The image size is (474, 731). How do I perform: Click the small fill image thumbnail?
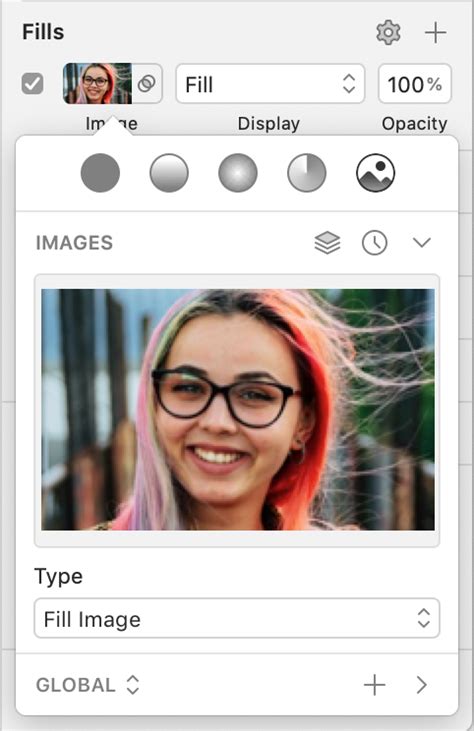tap(97, 83)
